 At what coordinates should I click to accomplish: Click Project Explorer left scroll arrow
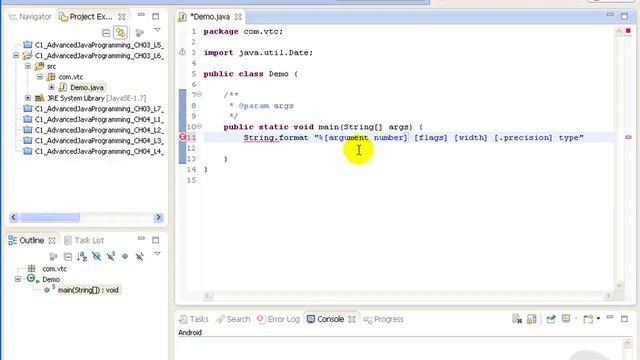(x=13, y=217)
